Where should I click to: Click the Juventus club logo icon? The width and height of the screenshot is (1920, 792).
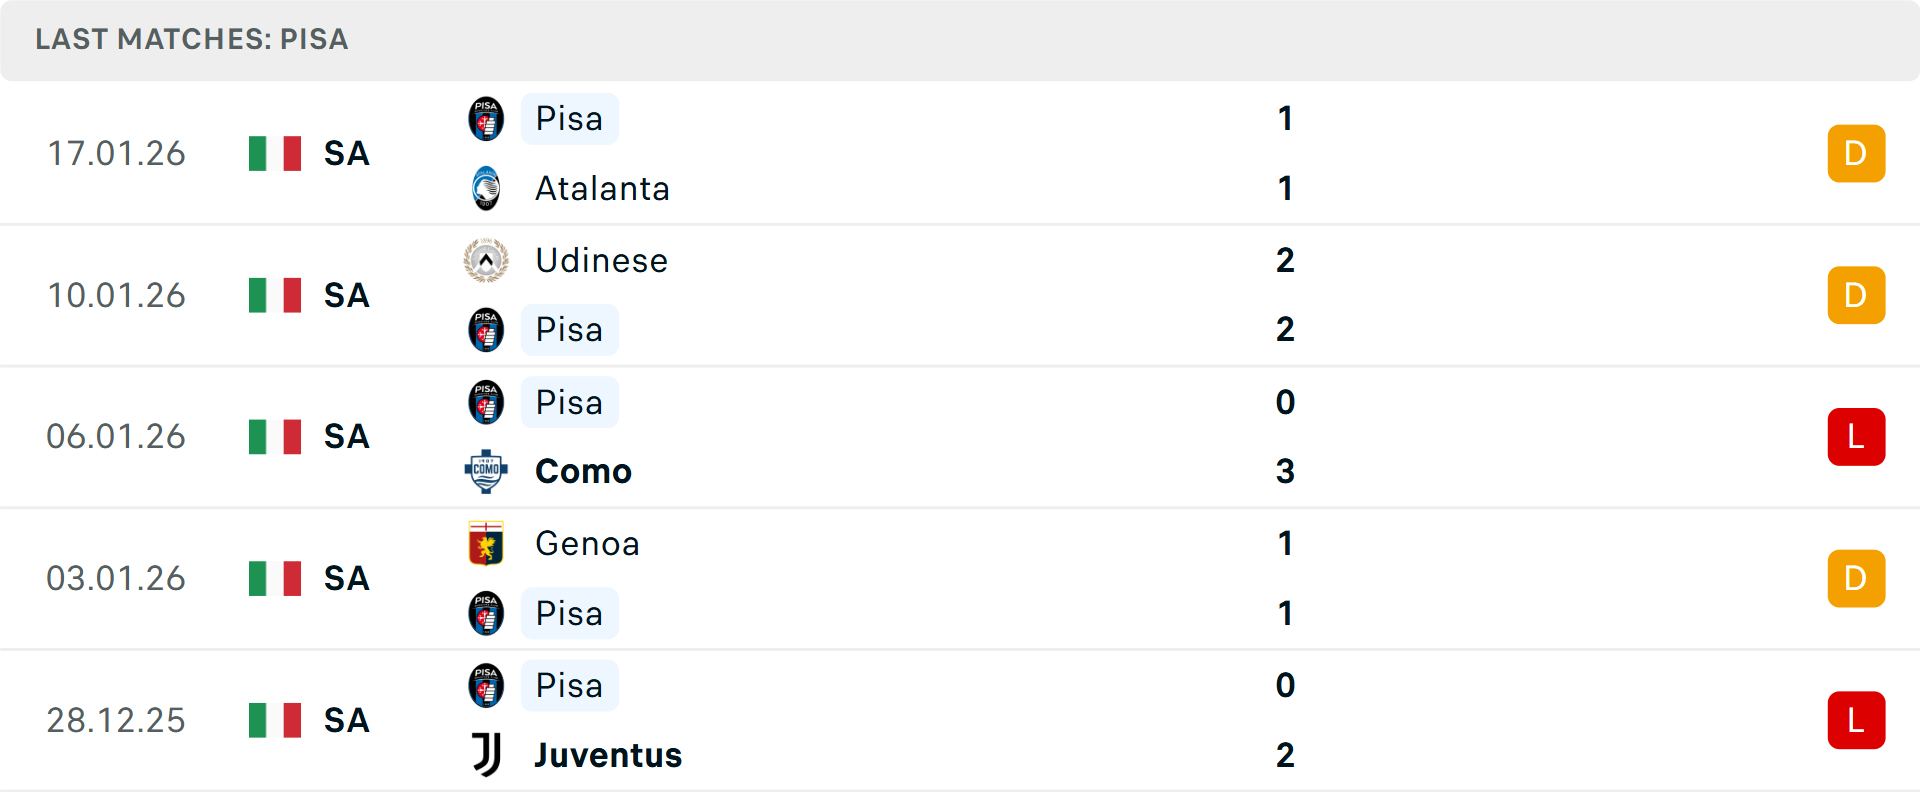point(486,755)
